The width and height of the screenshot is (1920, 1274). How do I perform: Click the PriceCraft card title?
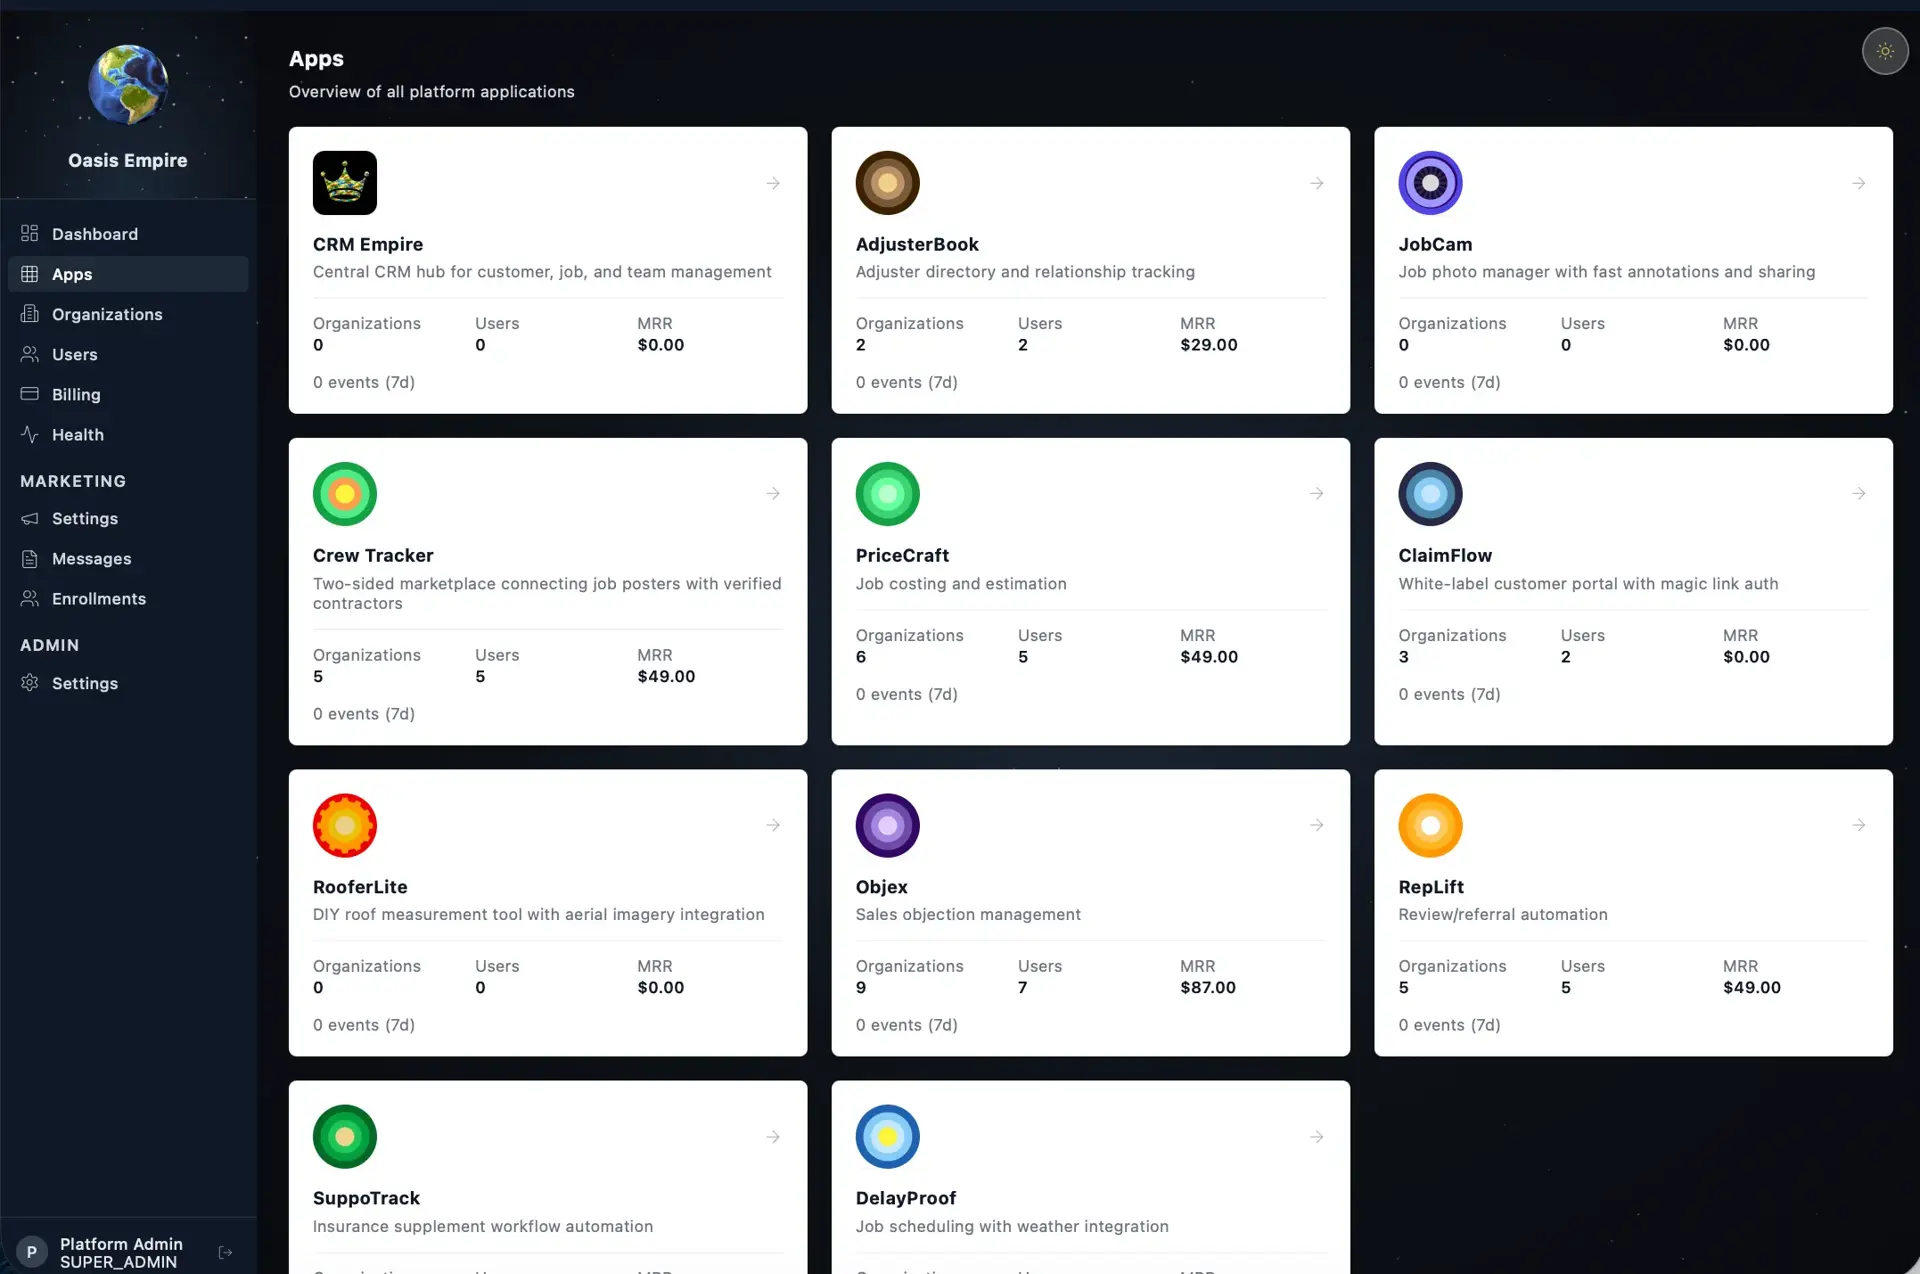tap(902, 555)
